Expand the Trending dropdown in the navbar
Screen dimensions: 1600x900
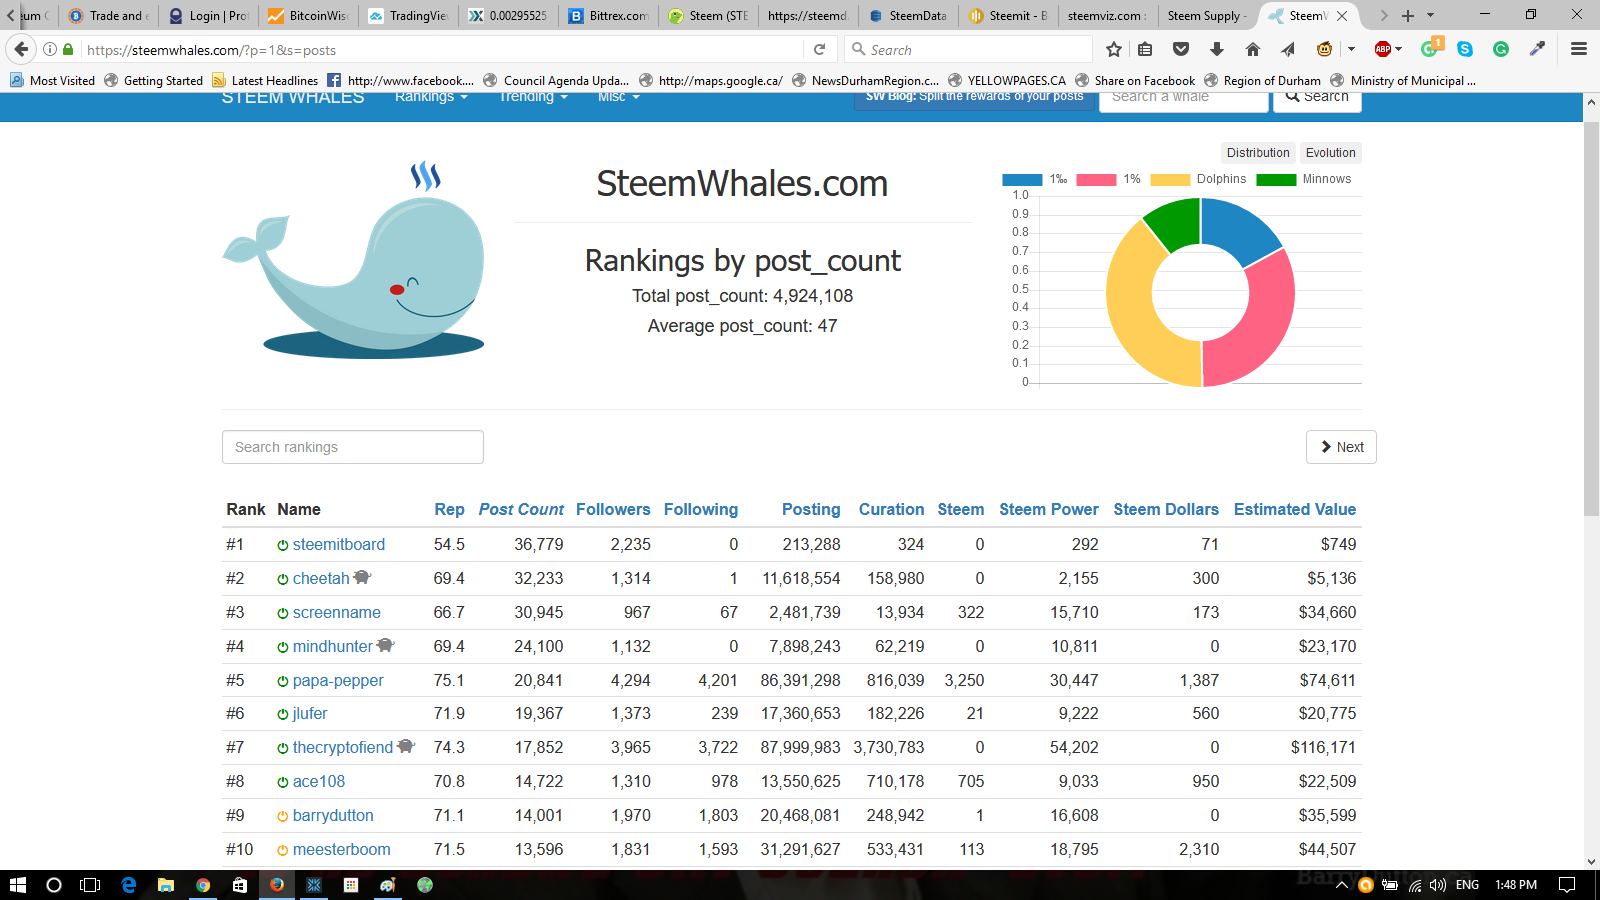pyautogui.click(x=533, y=97)
